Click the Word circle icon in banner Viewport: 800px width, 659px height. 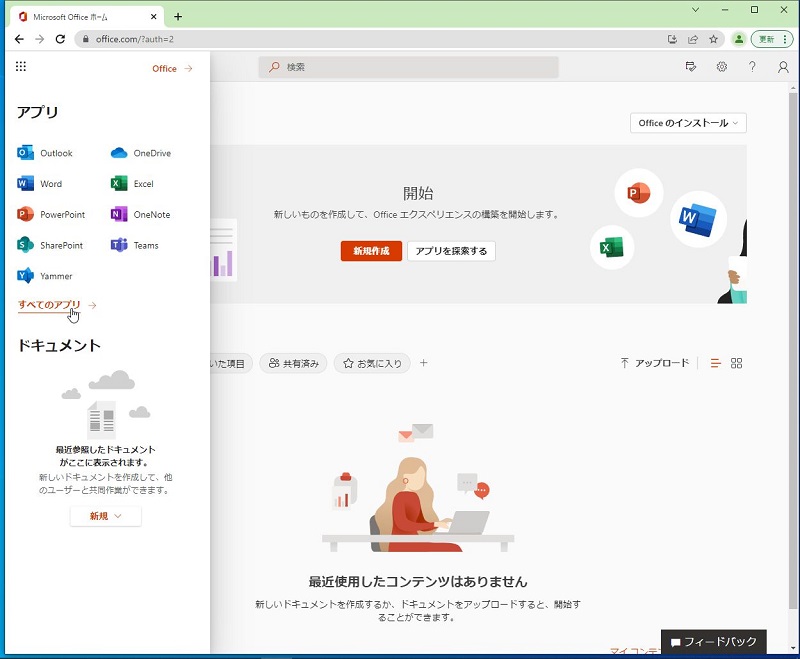(698, 219)
